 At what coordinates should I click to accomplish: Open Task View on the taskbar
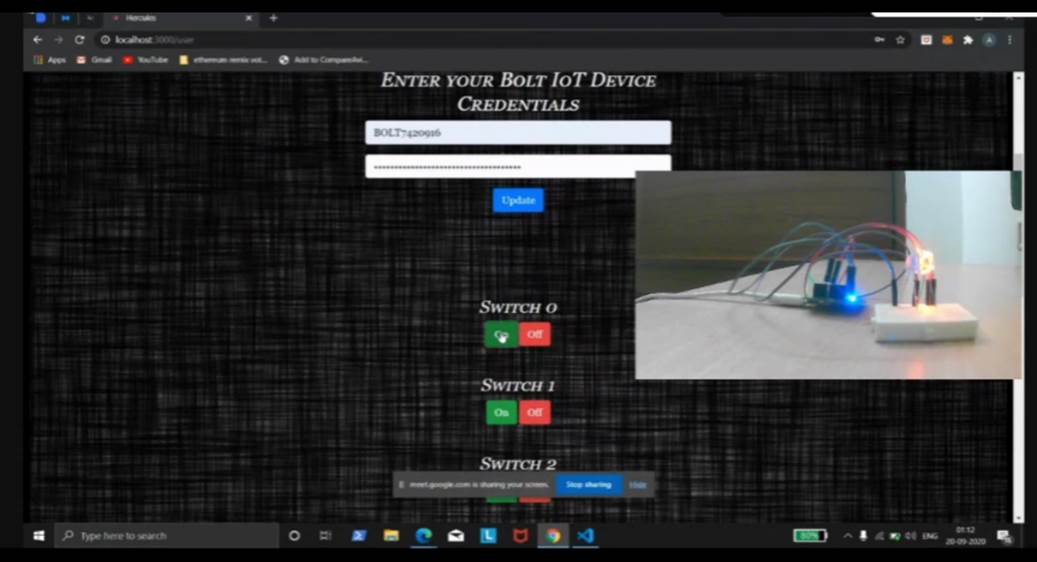pyautogui.click(x=325, y=536)
